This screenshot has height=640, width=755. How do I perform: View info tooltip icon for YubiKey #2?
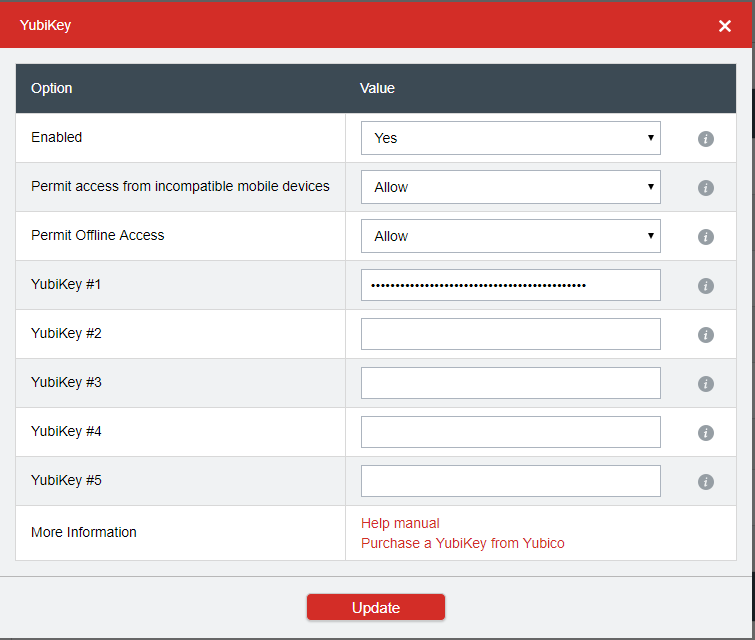click(x=705, y=335)
